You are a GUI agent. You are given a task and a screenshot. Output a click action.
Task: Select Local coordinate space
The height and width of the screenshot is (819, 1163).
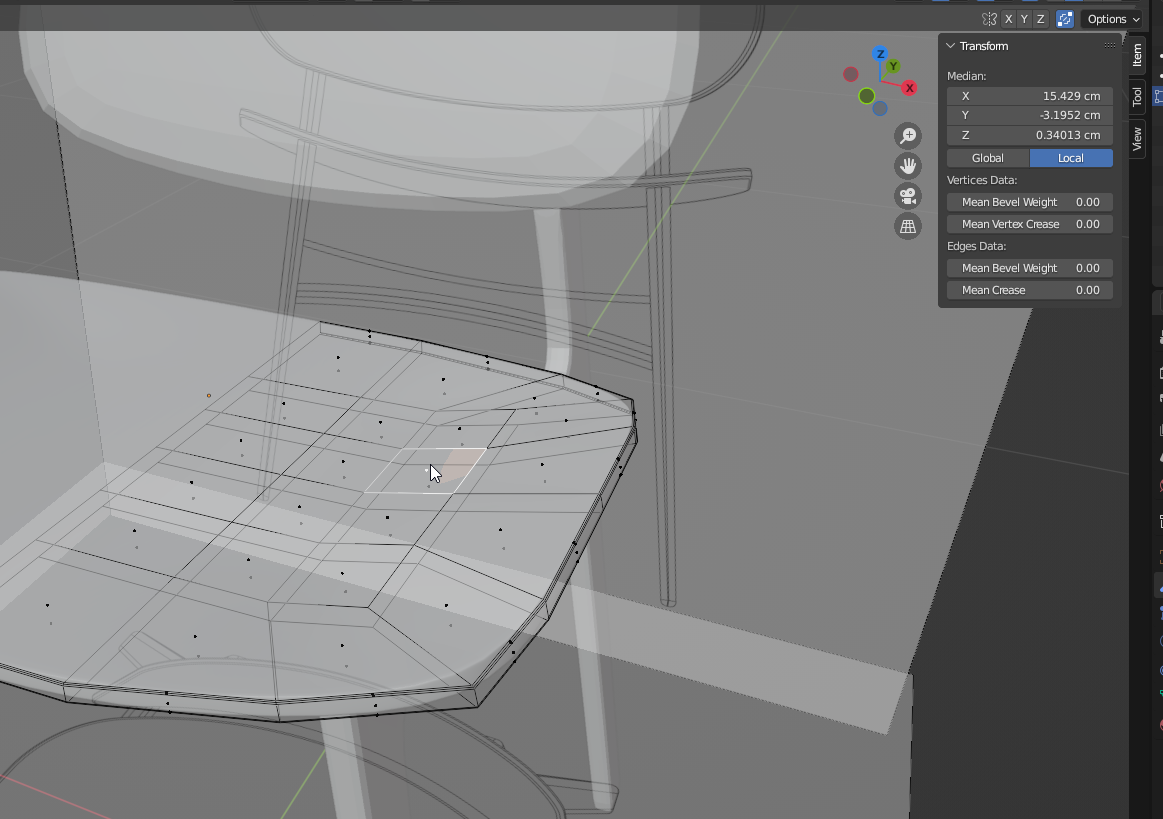coord(1071,158)
